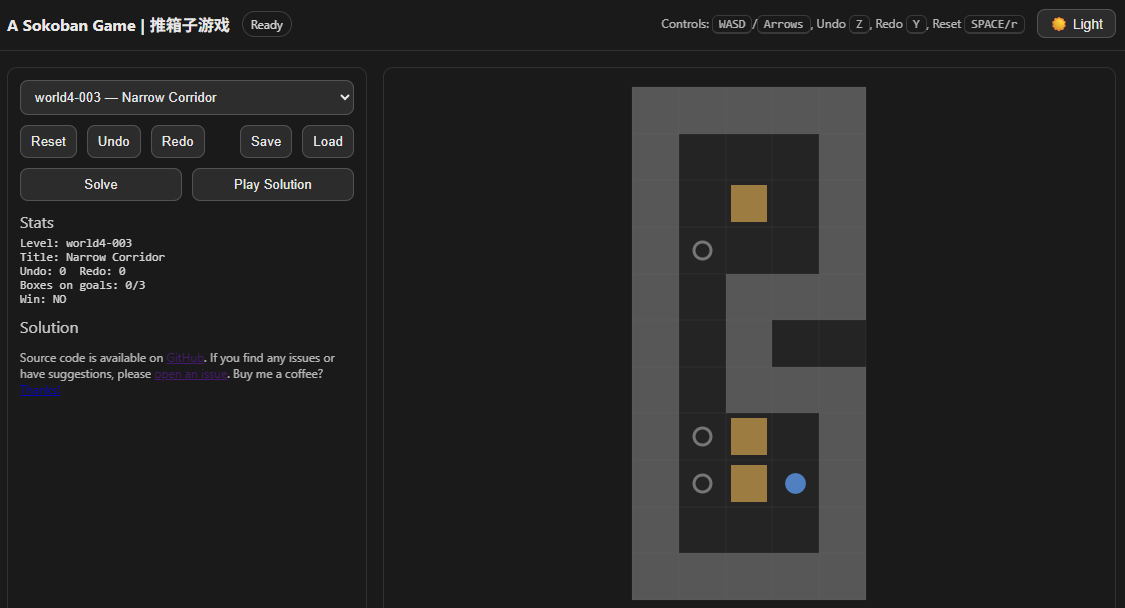Viewport: 1125px width, 608px height.
Task: Click the goal circle in the upper room
Action: pyautogui.click(x=702, y=250)
